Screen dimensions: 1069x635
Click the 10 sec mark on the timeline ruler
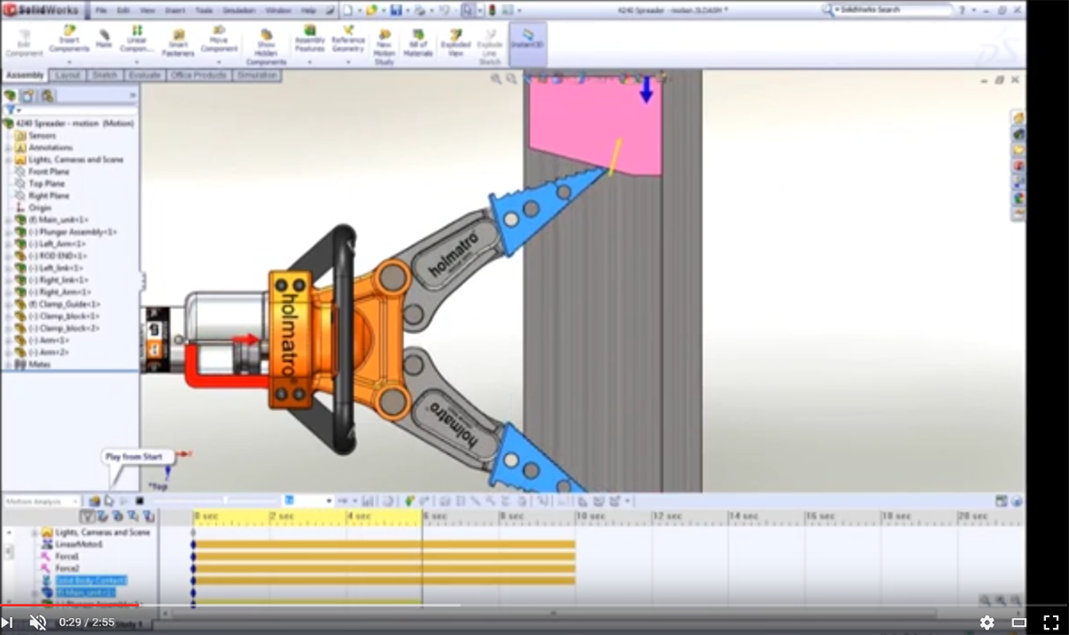point(590,516)
